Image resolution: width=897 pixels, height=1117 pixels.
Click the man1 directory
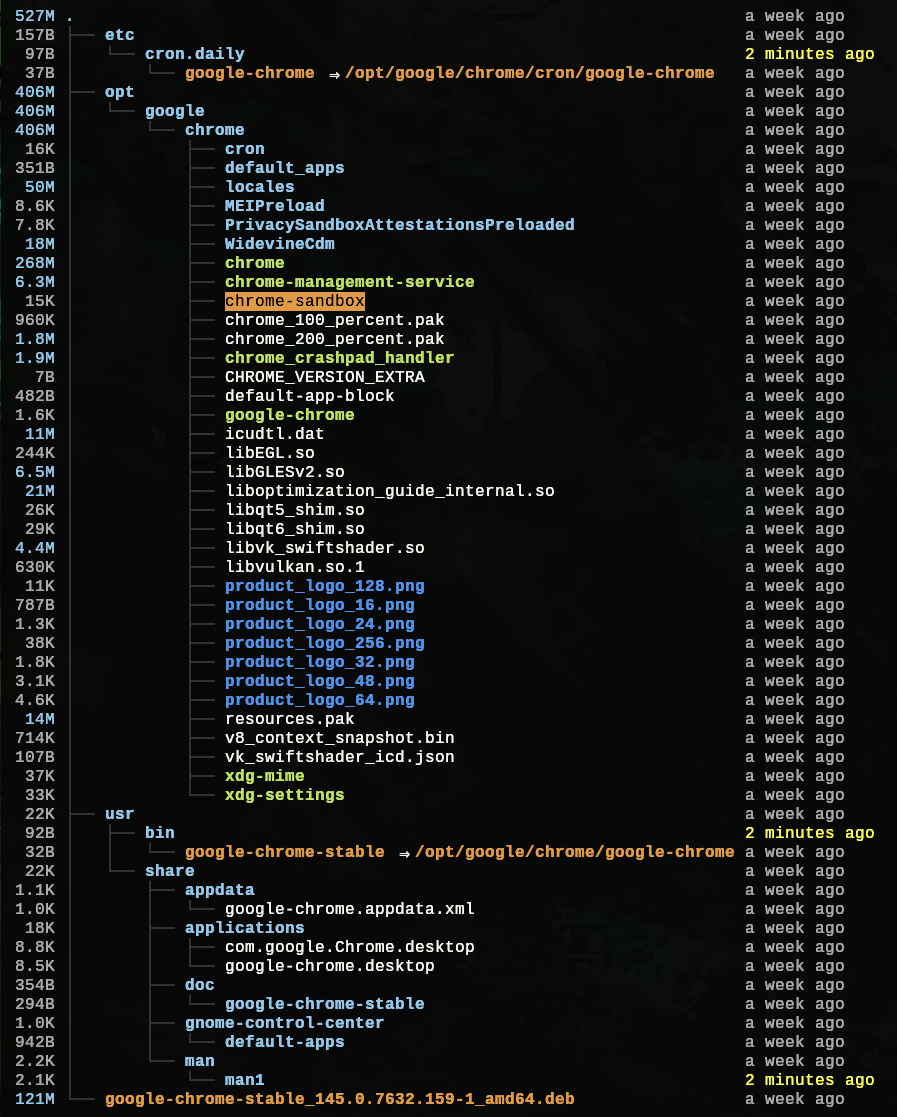[x=244, y=1080]
